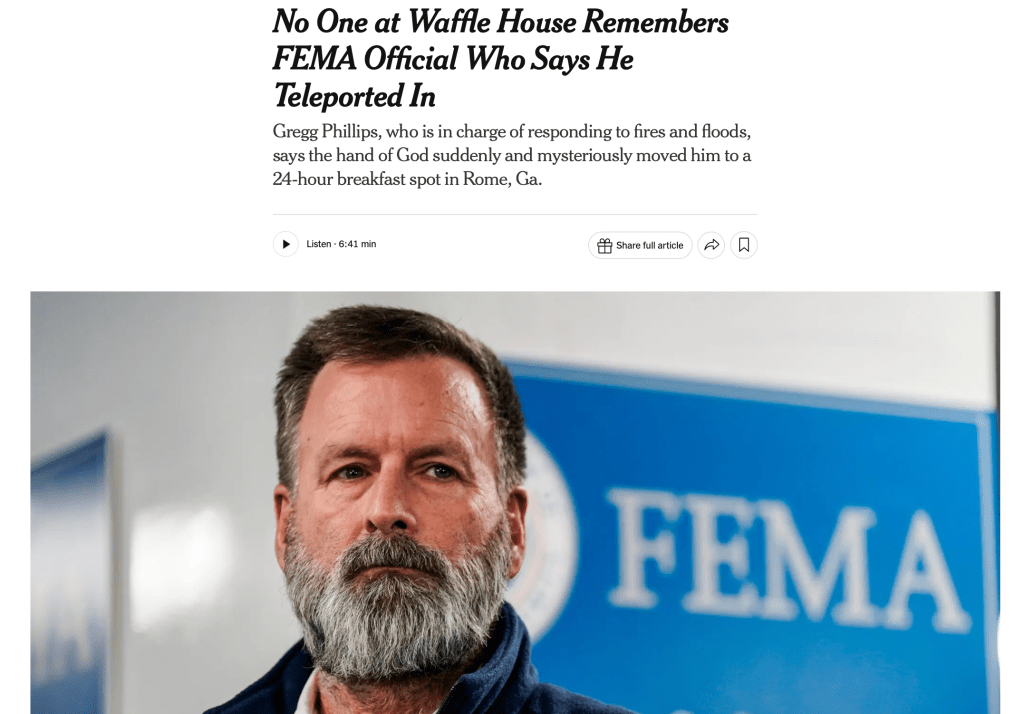Open share options via curved arrow icon
1024x714 pixels.
(711, 245)
